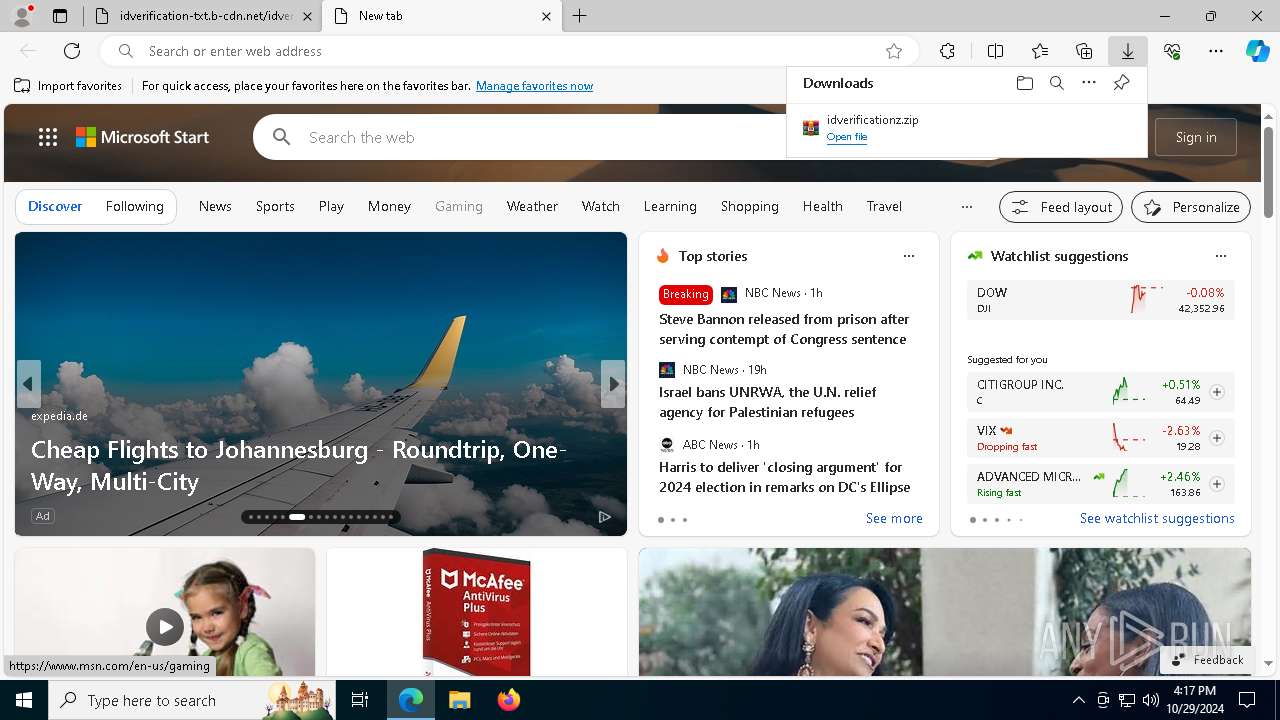
Task: Click See watchlist suggestions link
Action: coord(1157,518)
